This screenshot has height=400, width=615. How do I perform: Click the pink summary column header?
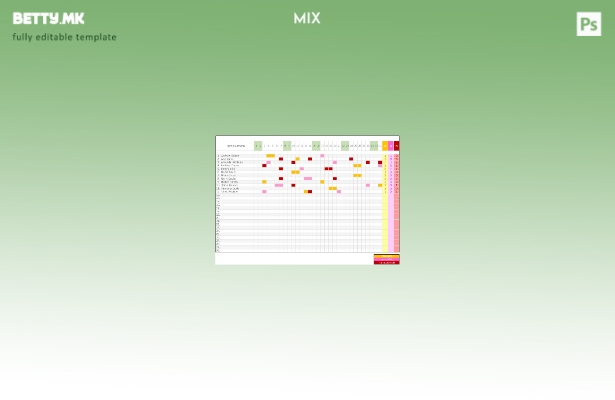click(391, 146)
